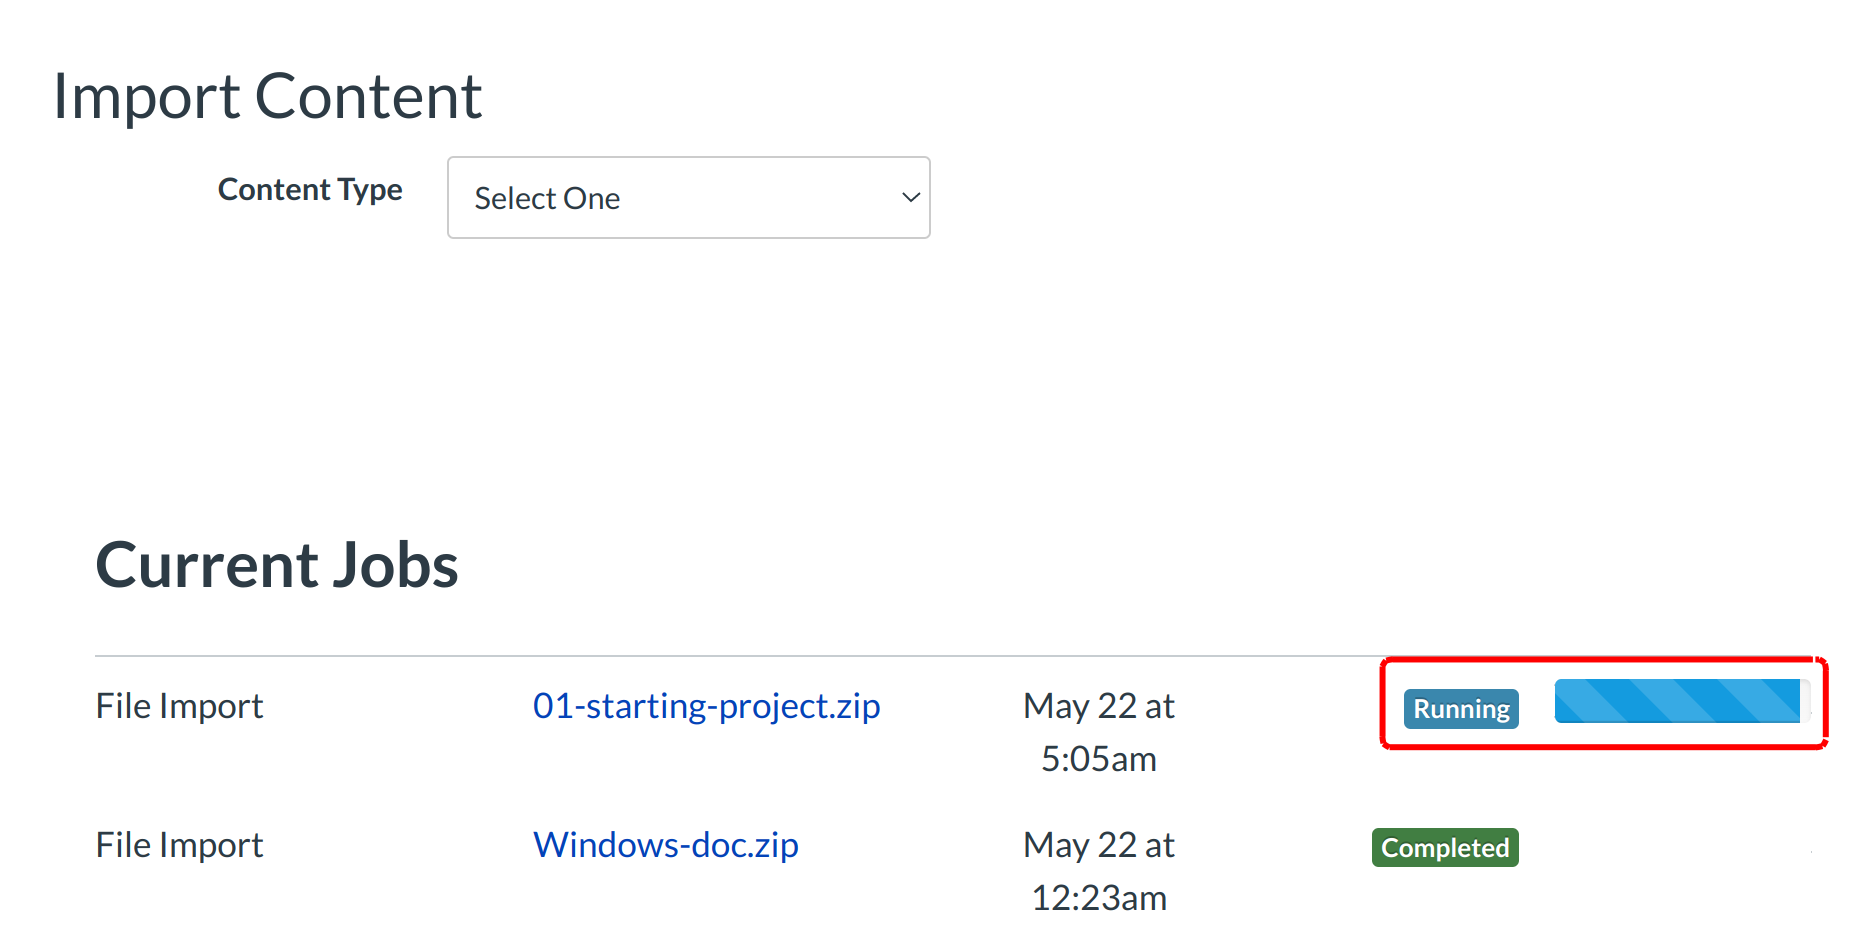1851x931 pixels.
Task: Open the Windows-doc.zip file link
Action: coord(665,845)
